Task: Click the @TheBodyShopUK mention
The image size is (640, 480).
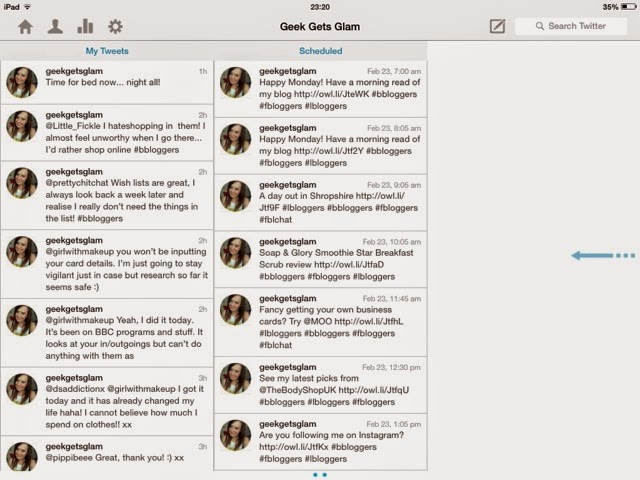Action: click(x=298, y=390)
